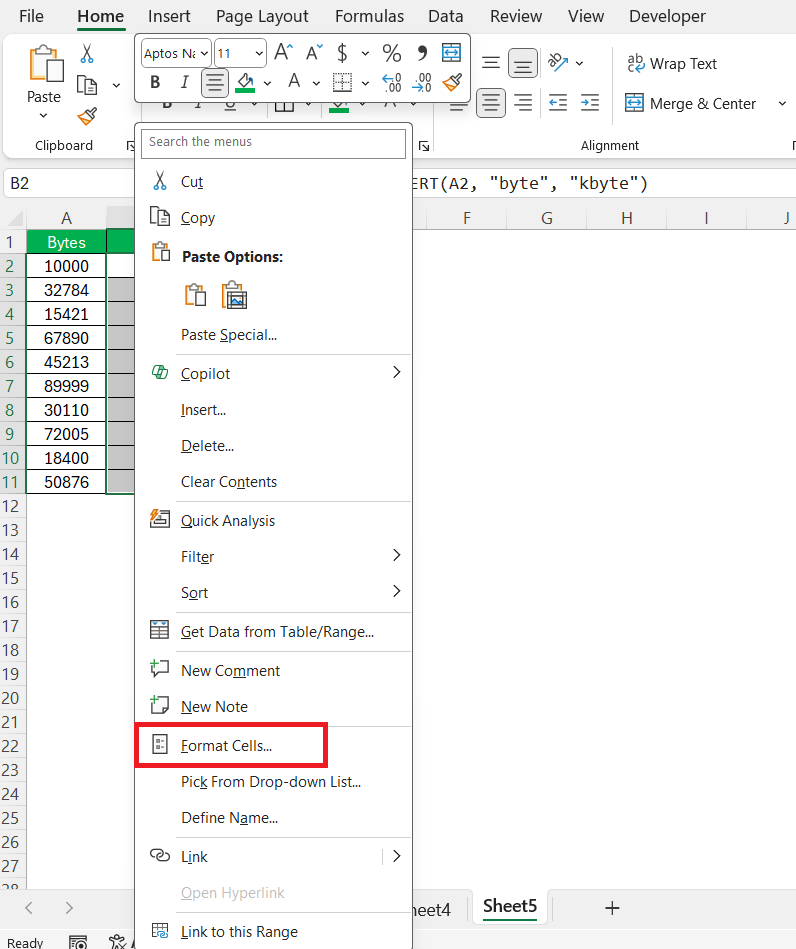Choose Paste as Picture under Paste Options

[234, 295]
